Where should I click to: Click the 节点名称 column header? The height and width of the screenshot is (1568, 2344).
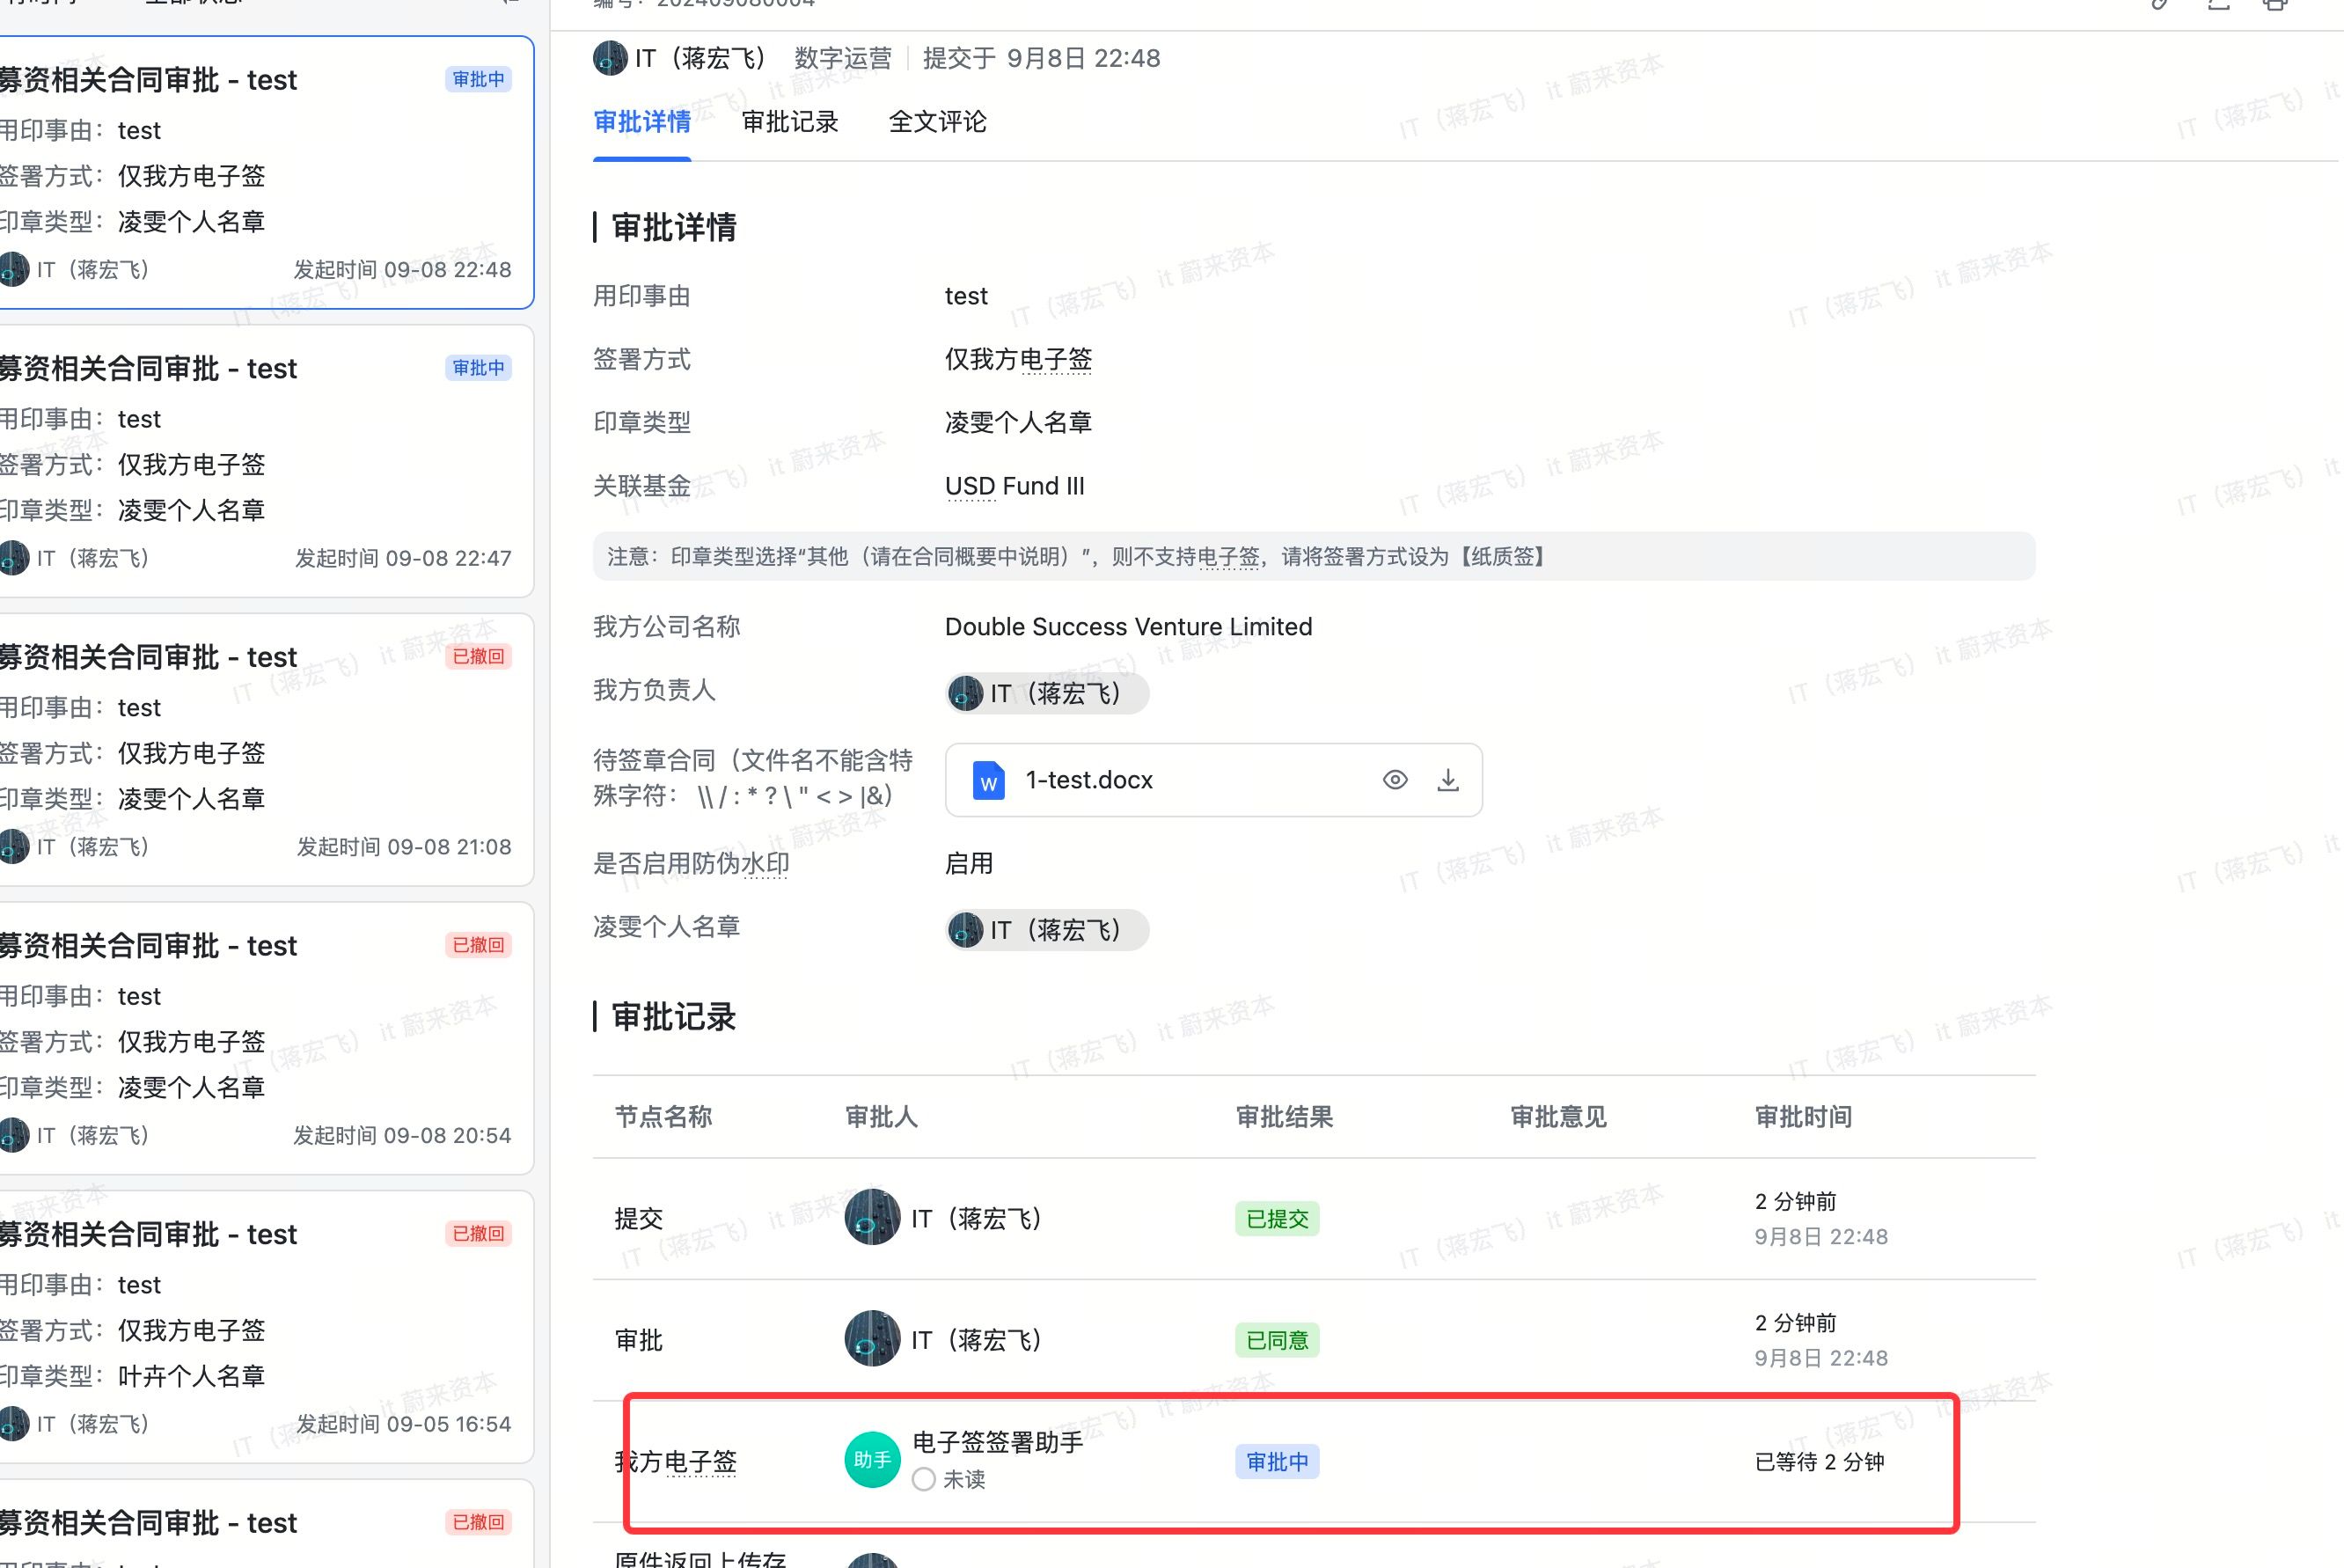[x=663, y=1117]
